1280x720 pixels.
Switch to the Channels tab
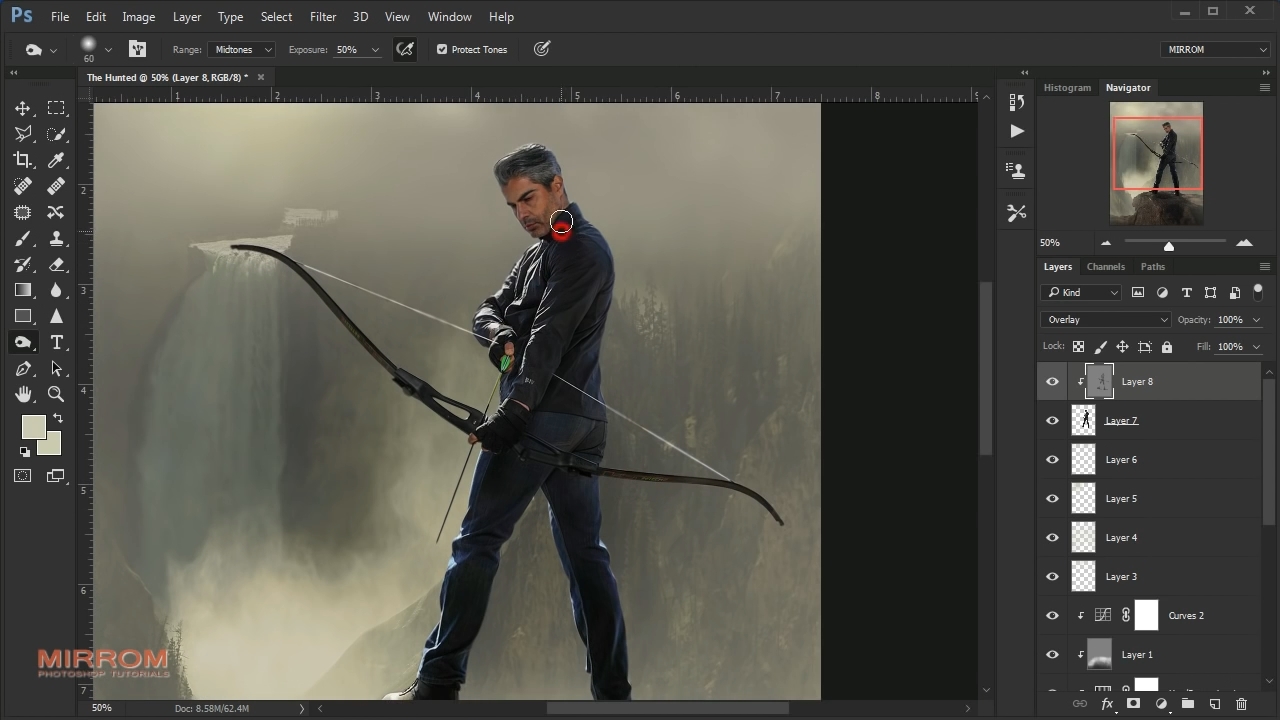pos(1105,267)
